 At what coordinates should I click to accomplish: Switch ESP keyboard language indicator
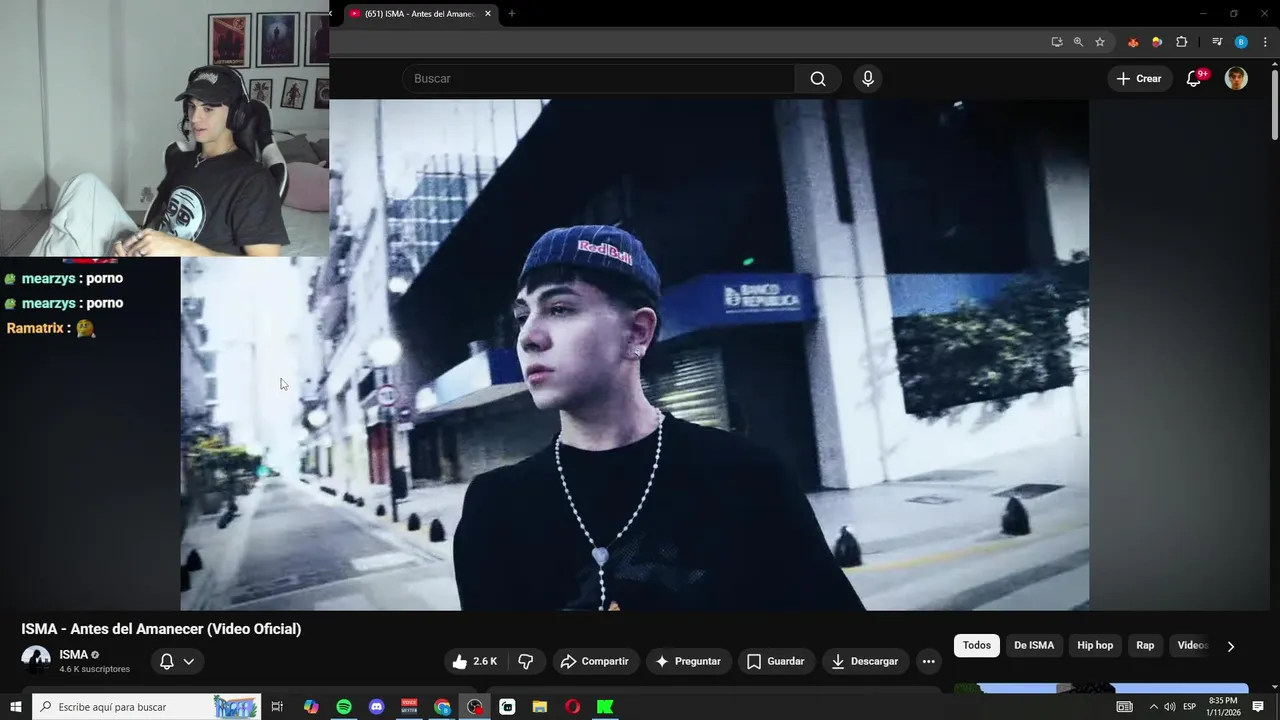[x=1190, y=707]
